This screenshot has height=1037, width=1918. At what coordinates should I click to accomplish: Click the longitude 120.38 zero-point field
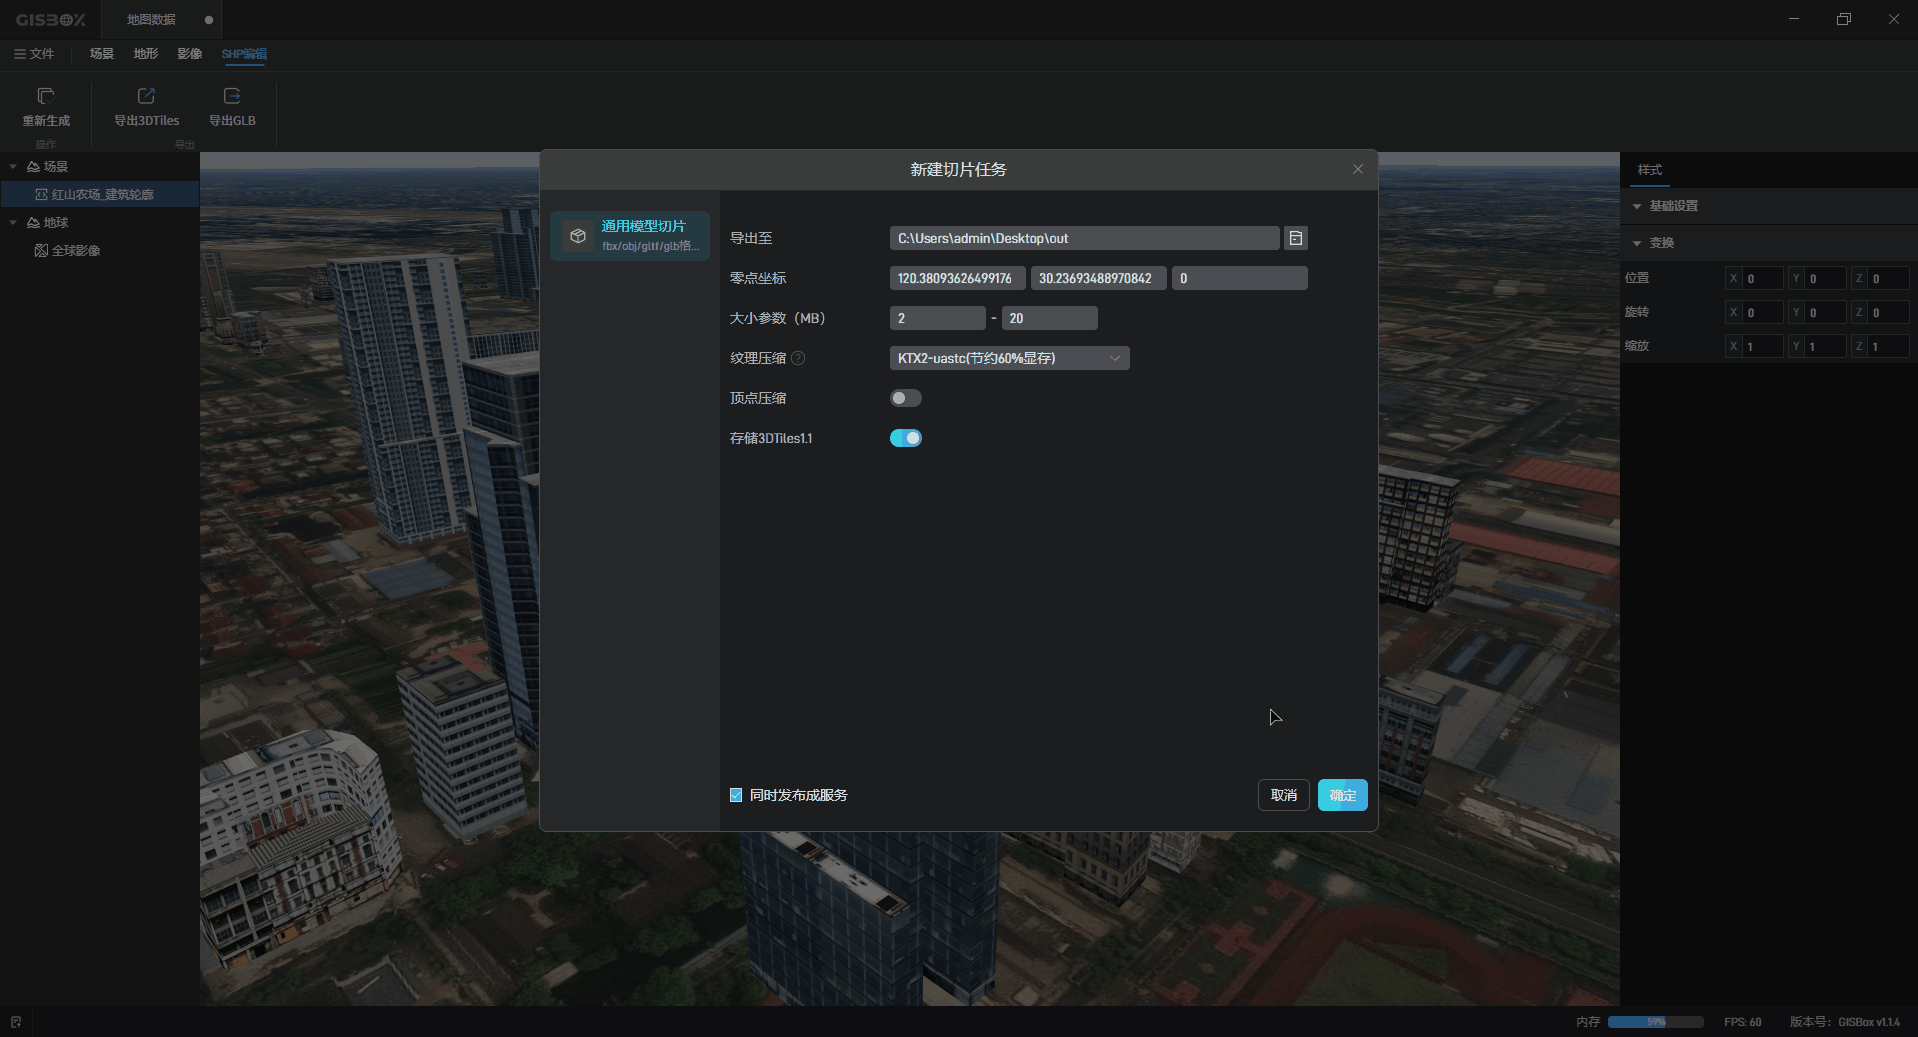coord(958,278)
